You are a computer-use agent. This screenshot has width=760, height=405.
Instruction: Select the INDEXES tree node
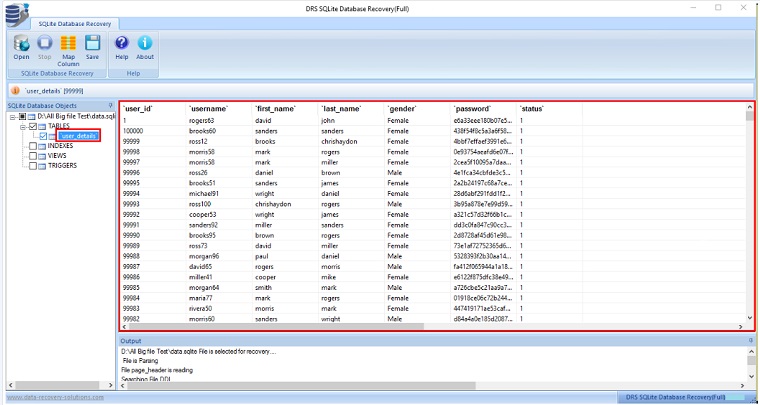click(x=61, y=146)
